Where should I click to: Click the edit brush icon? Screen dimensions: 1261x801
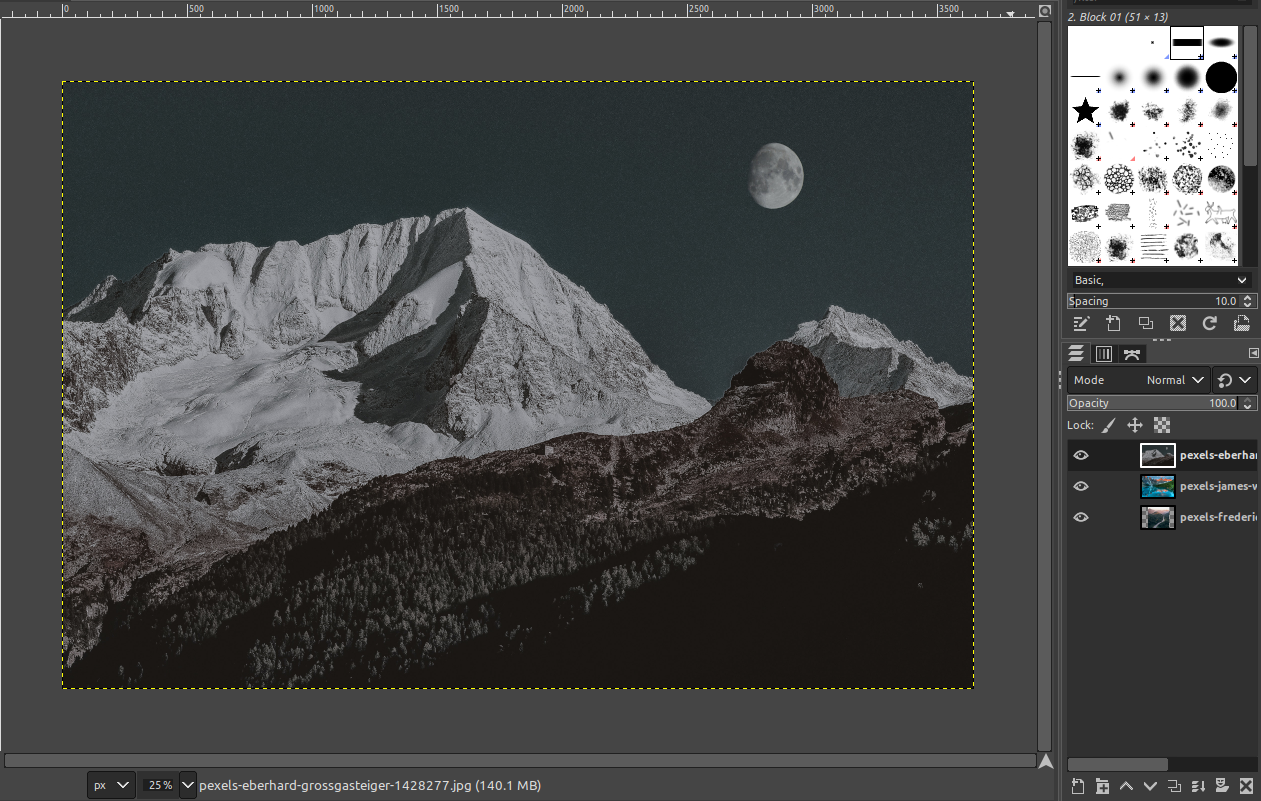point(1081,323)
